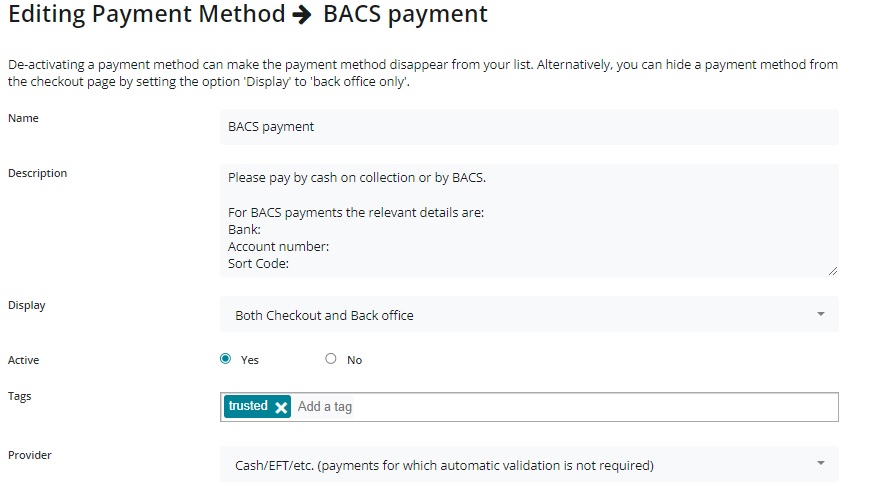Click the Provider field label

tap(30, 455)
